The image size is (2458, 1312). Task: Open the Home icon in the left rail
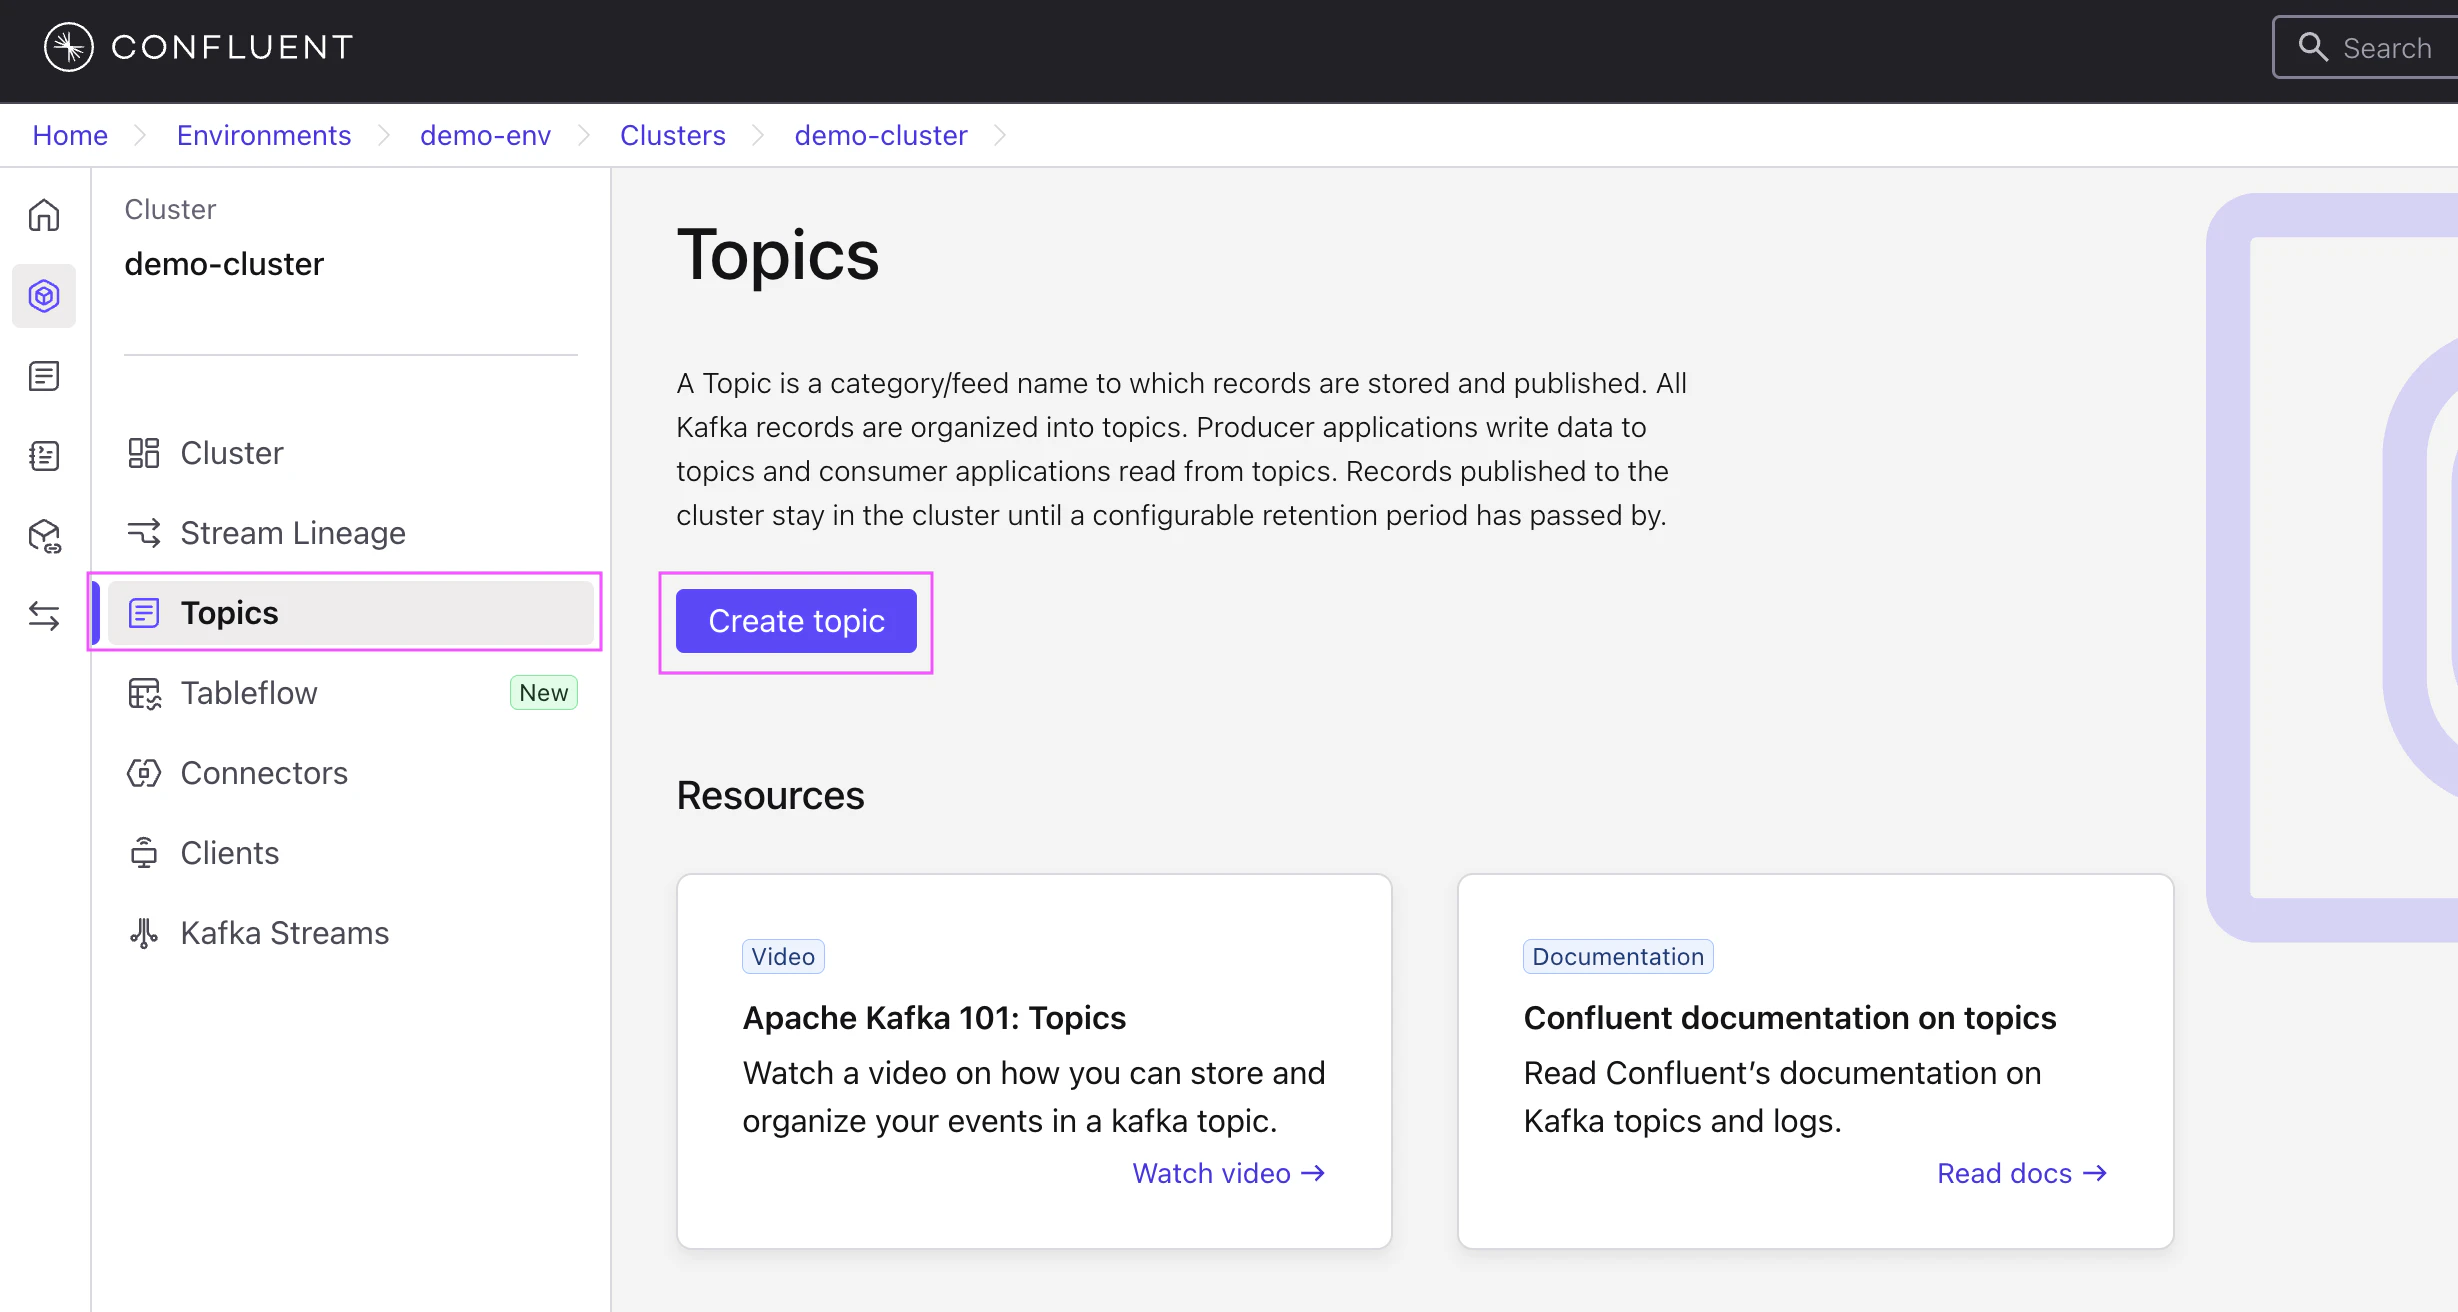(44, 215)
